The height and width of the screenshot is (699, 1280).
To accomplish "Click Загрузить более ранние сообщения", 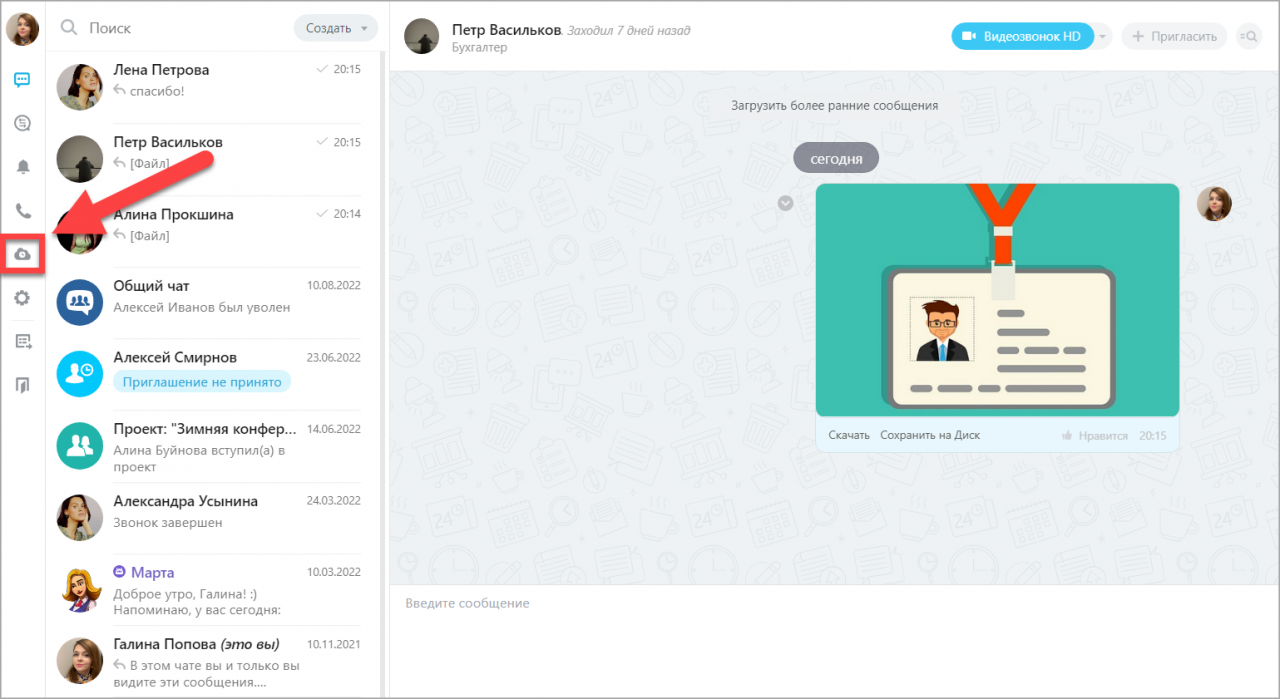I will 834,105.
